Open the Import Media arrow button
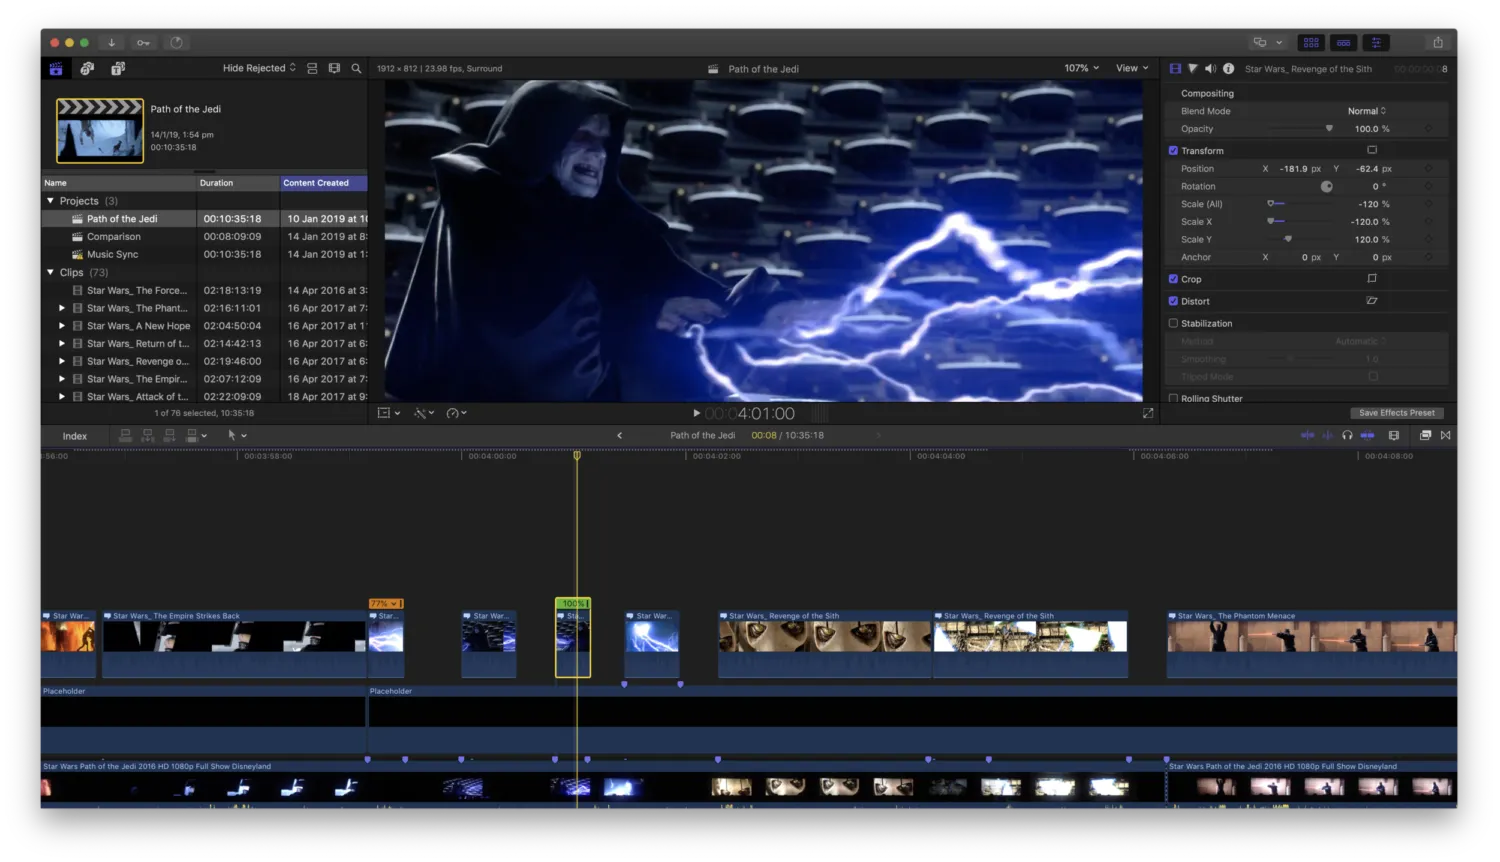This screenshot has height=862, width=1500. [112, 42]
